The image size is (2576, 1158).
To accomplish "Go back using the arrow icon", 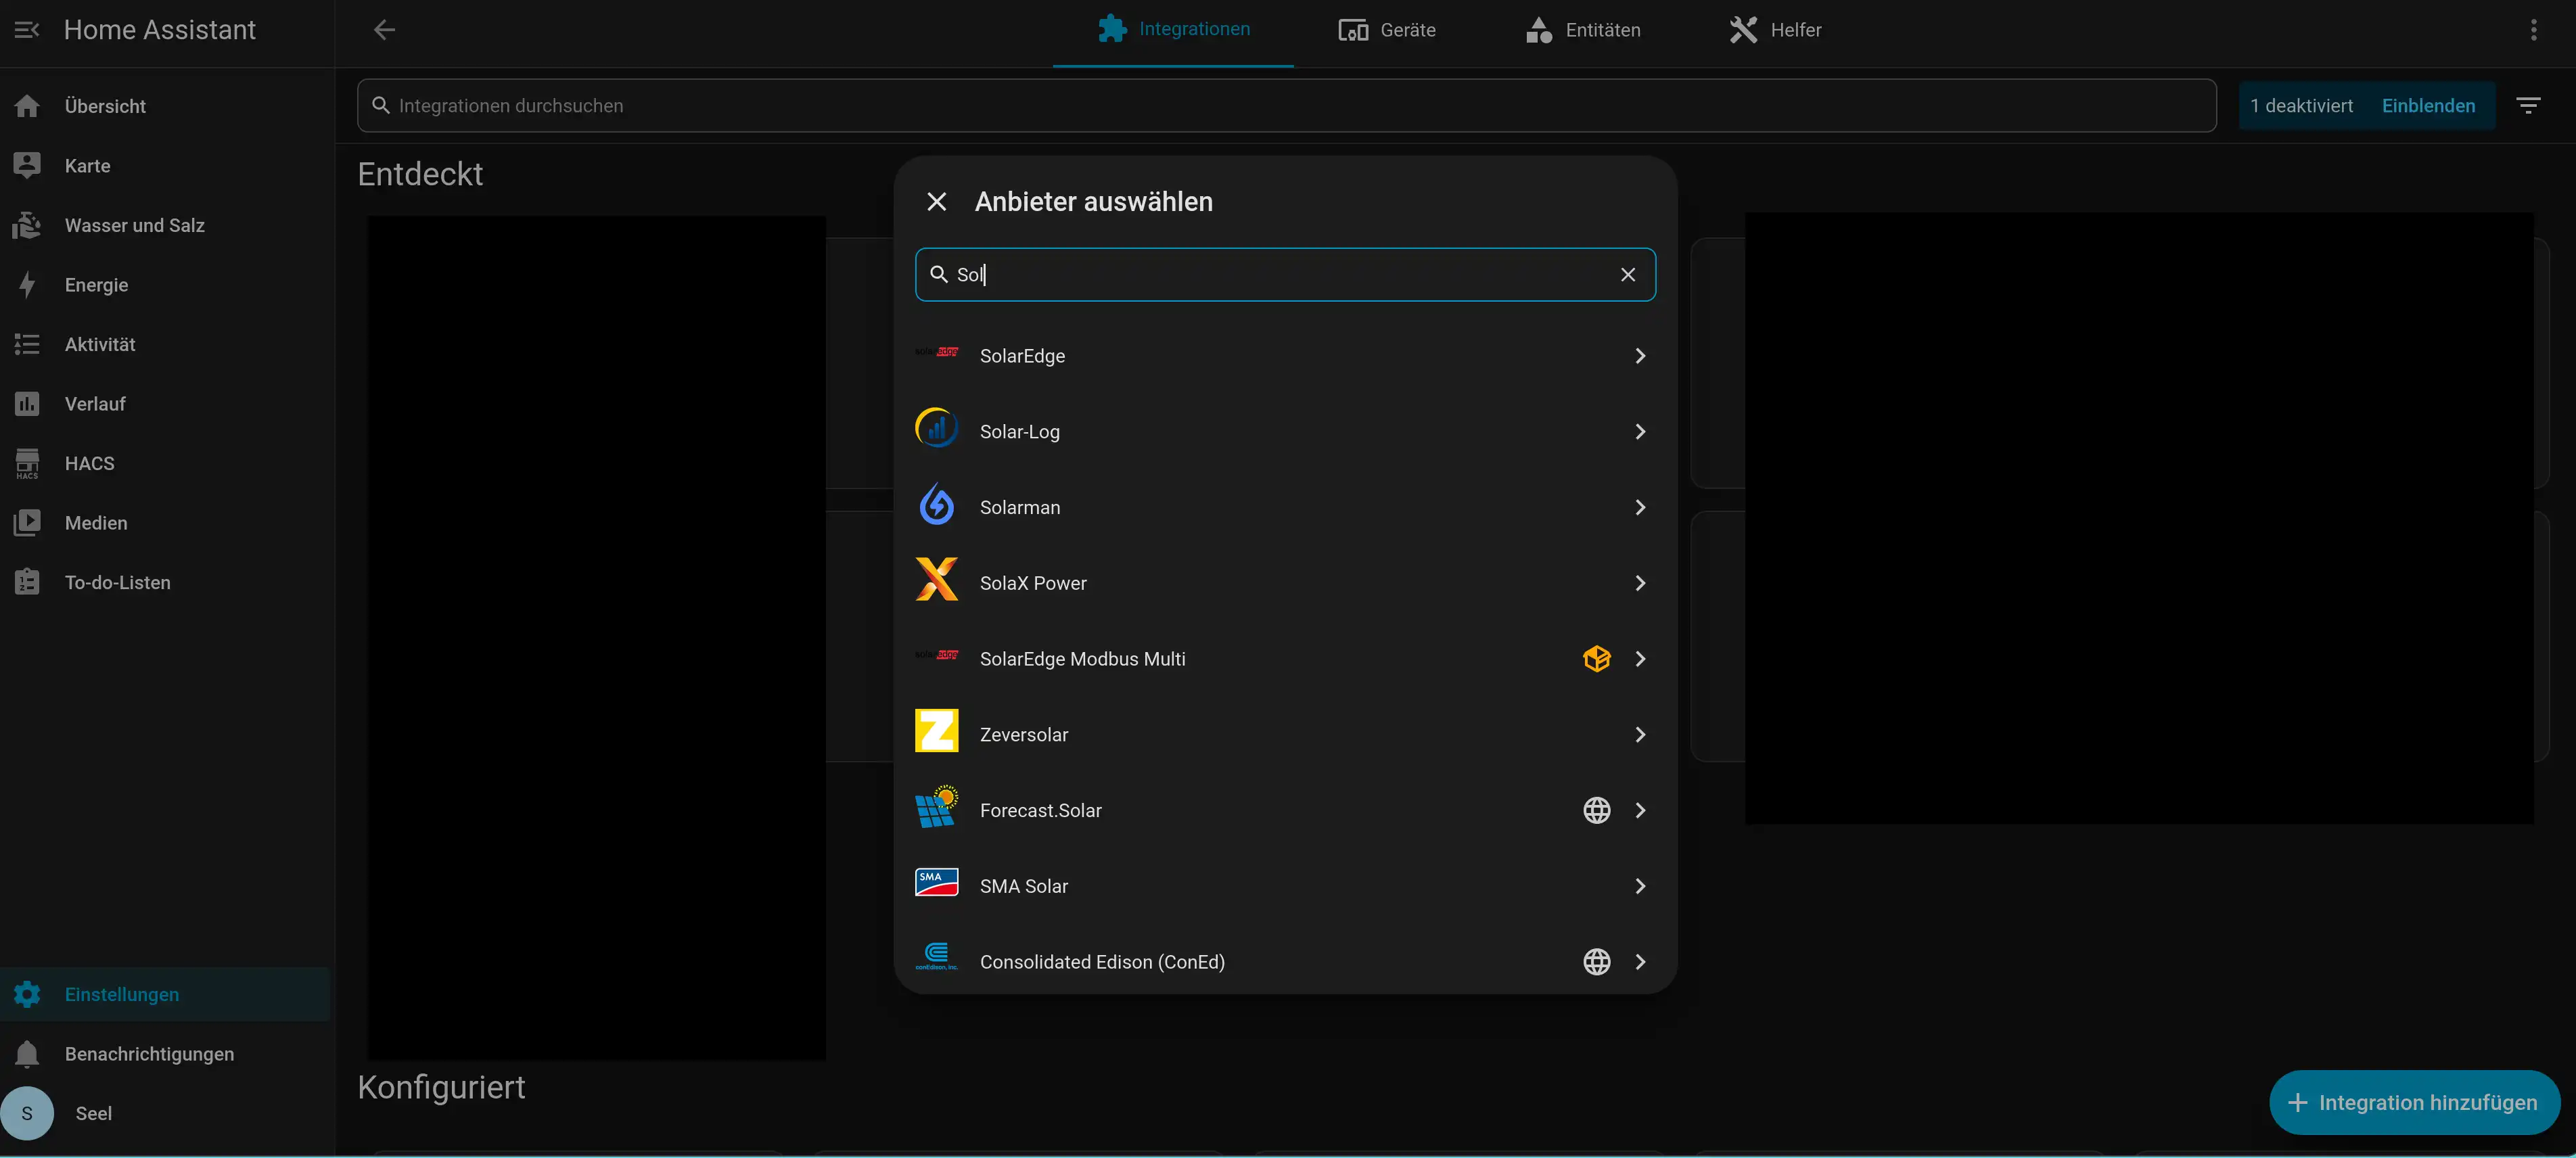I will (384, 30).
